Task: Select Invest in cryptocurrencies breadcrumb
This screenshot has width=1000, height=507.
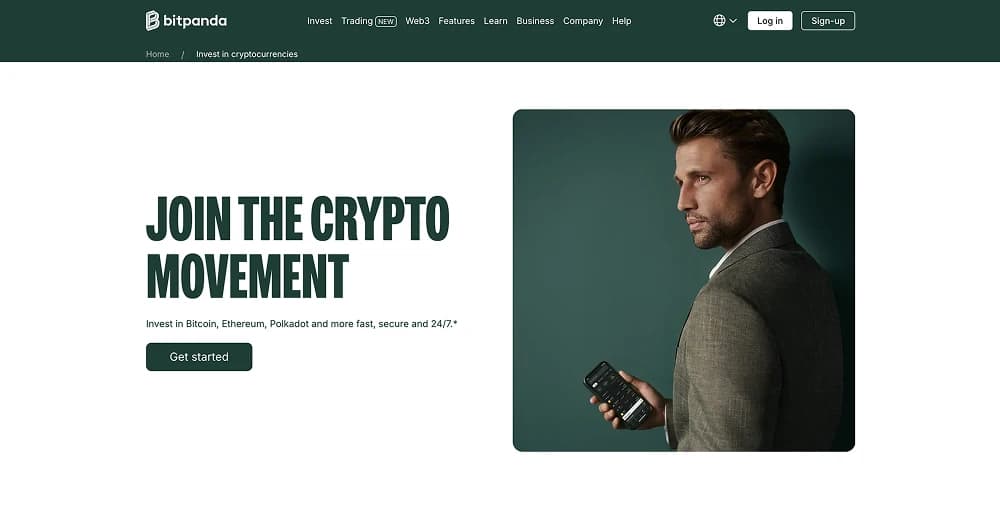Action: [247, 54]
